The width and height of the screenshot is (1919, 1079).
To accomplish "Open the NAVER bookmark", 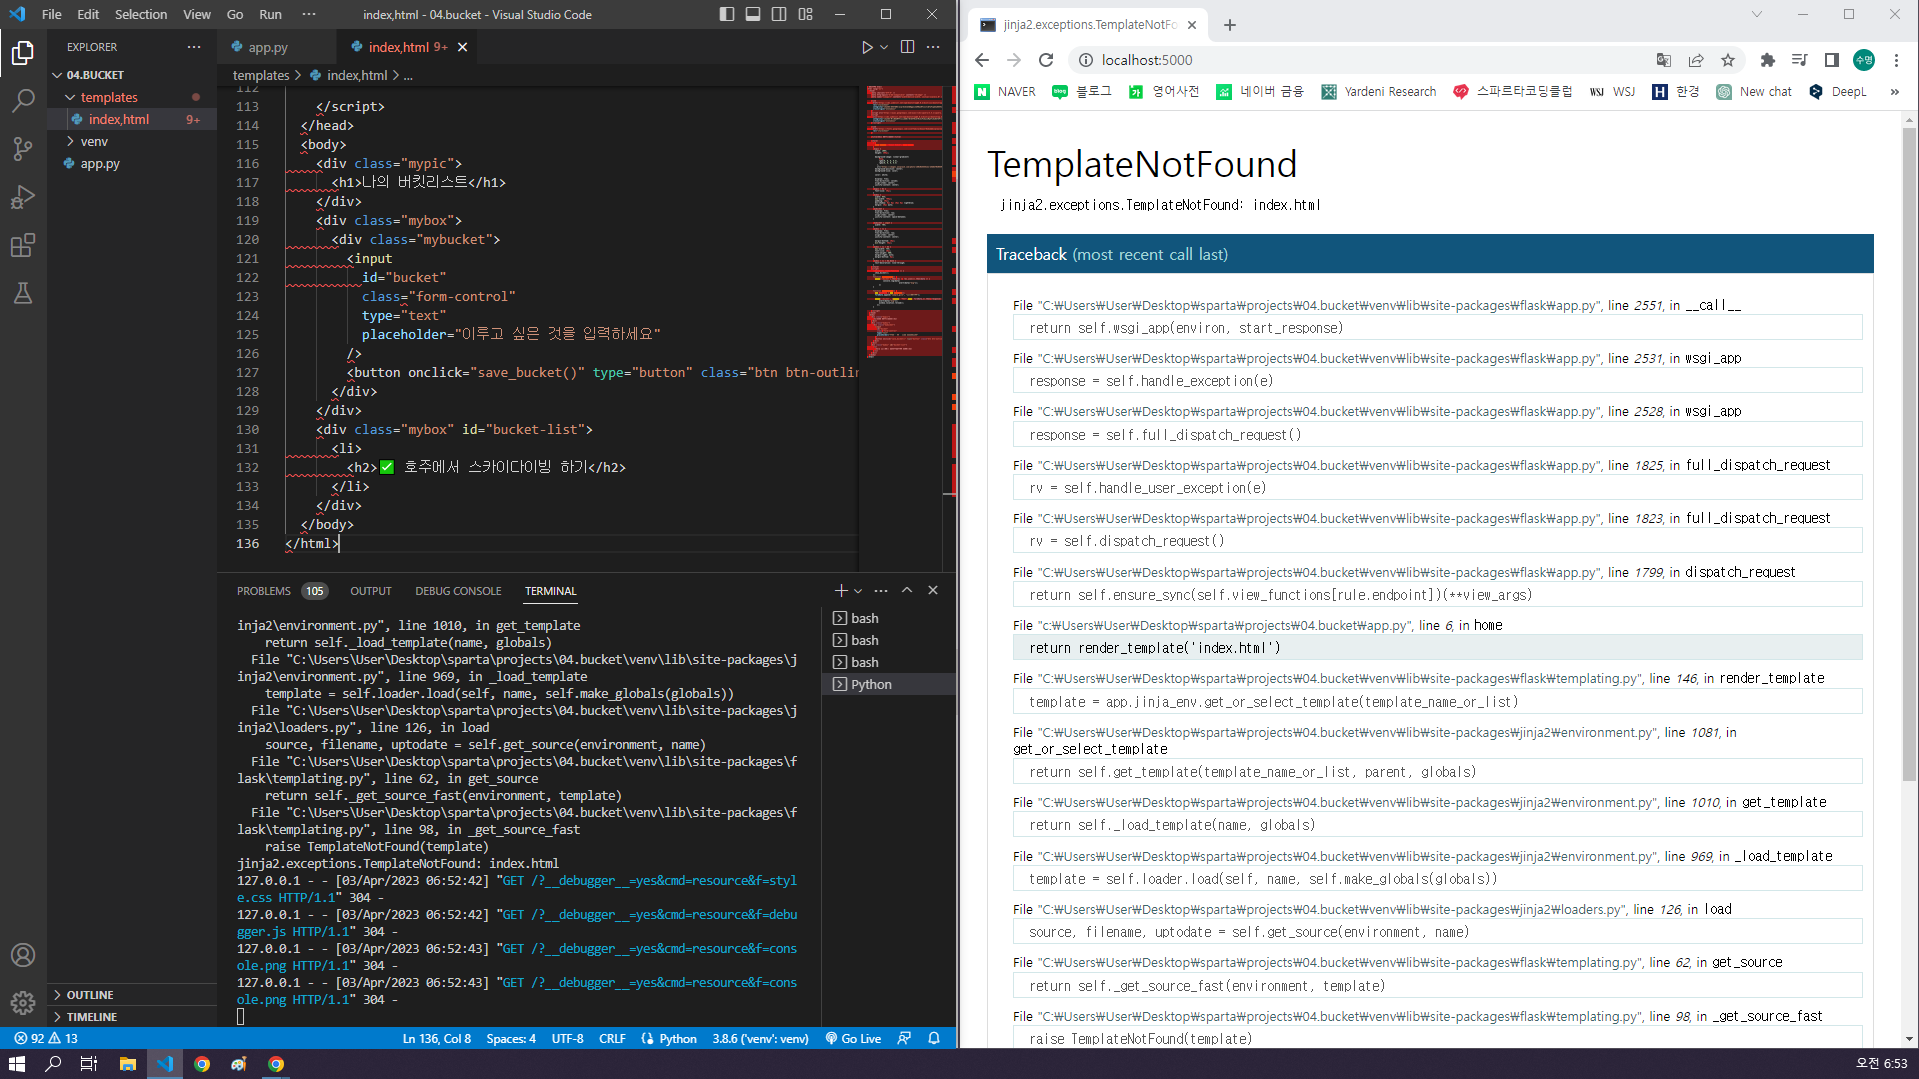I will coord(1005,92).
